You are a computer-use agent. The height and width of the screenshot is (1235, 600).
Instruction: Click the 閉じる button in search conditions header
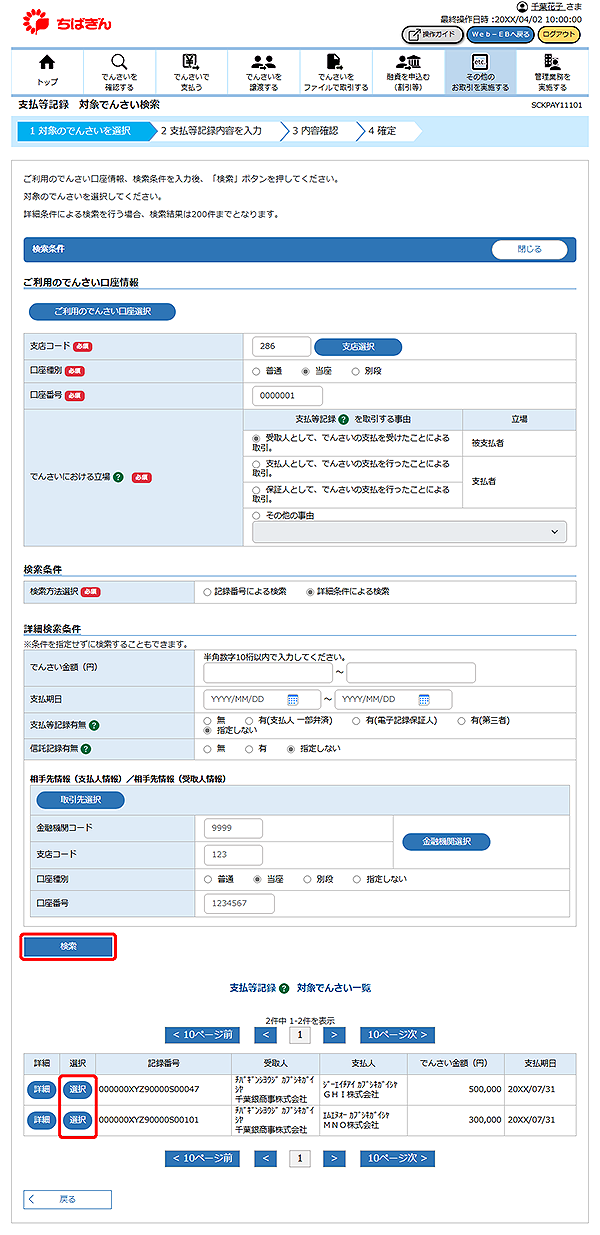tap(529, 250)
